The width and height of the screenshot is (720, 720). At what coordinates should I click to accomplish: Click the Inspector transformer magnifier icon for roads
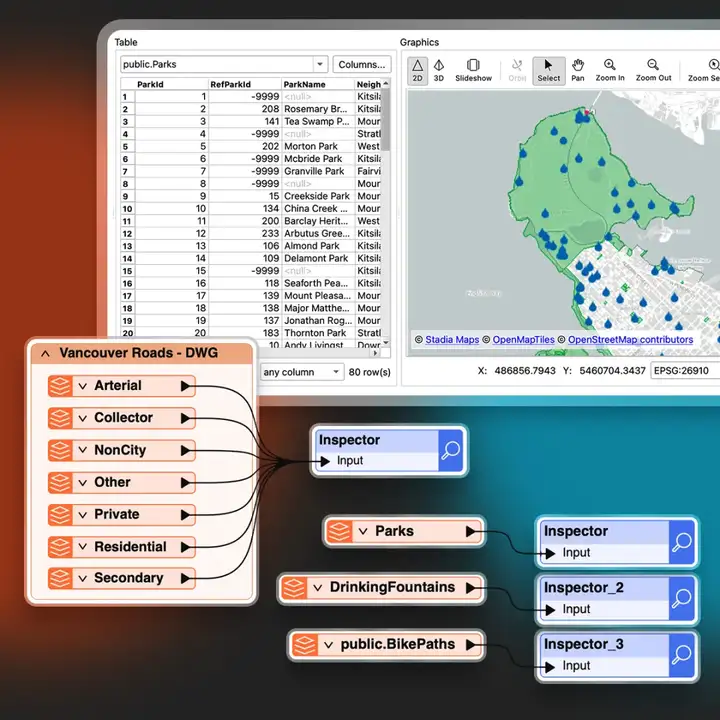450,450
